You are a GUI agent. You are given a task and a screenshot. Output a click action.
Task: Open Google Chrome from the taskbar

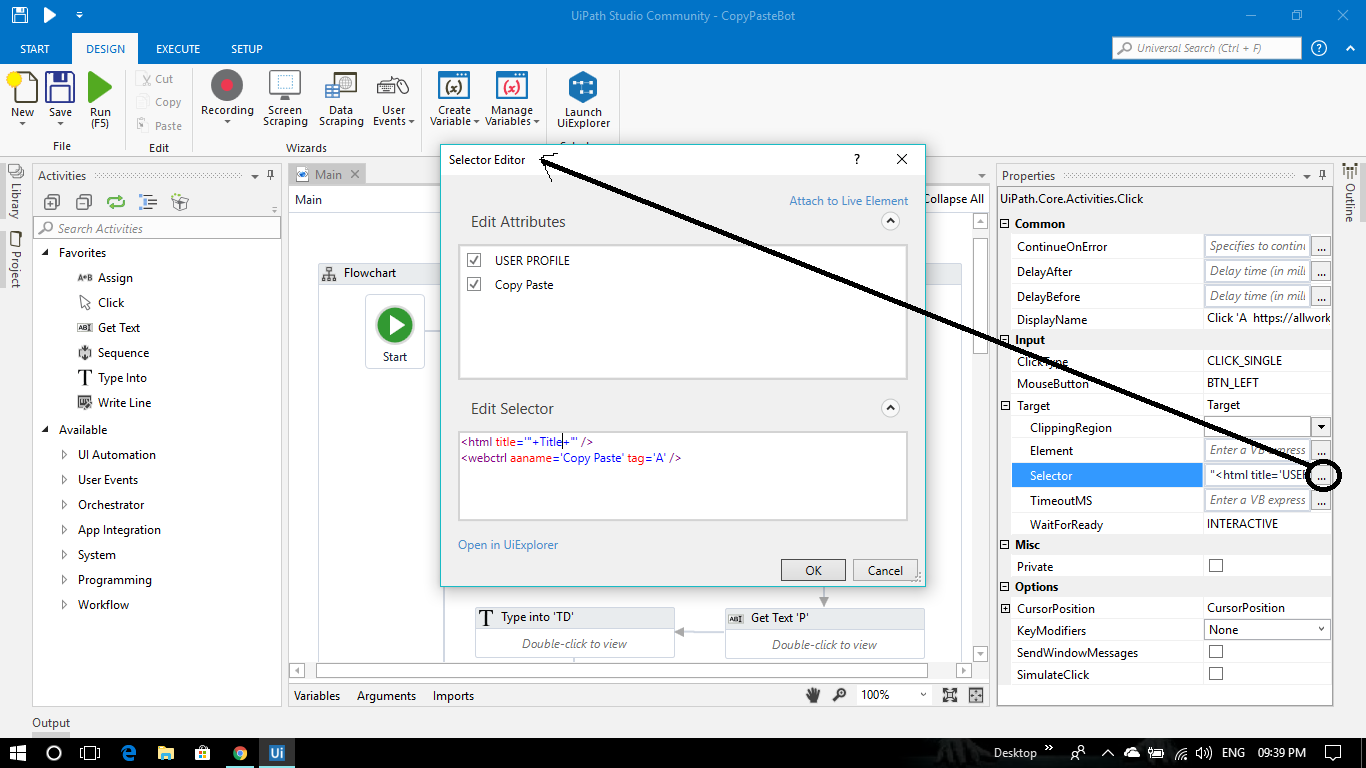[x=240, y=752]
